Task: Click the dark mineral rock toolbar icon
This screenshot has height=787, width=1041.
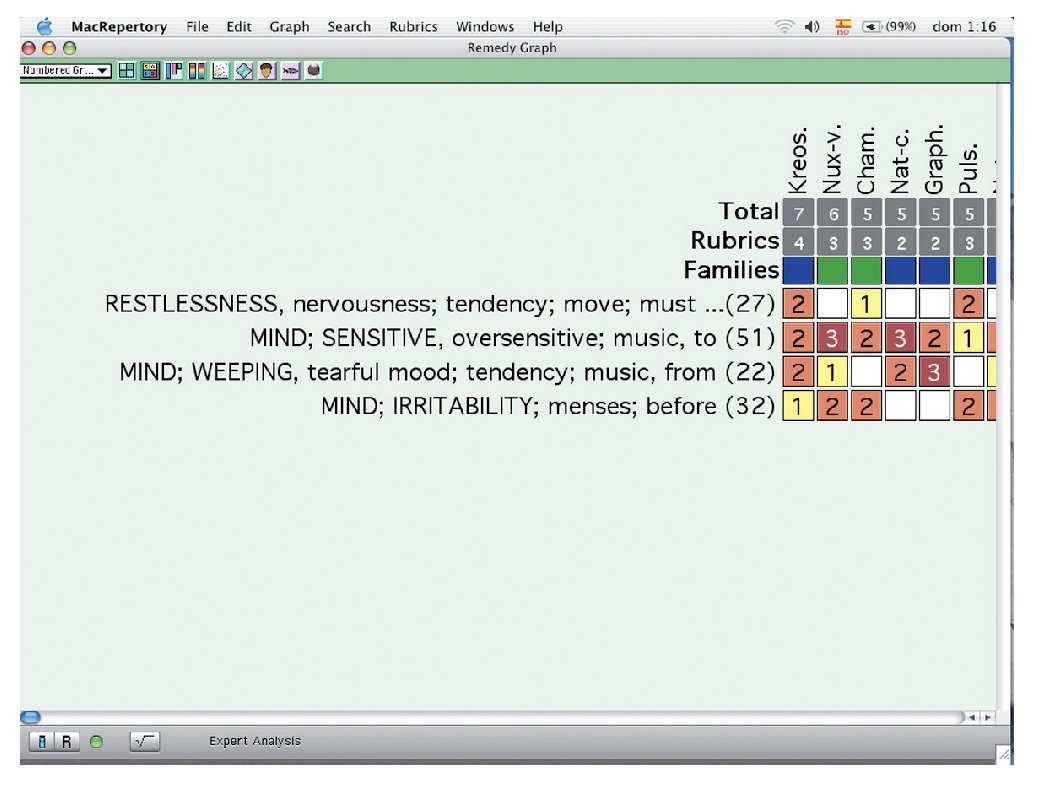Action: [313, 71]
